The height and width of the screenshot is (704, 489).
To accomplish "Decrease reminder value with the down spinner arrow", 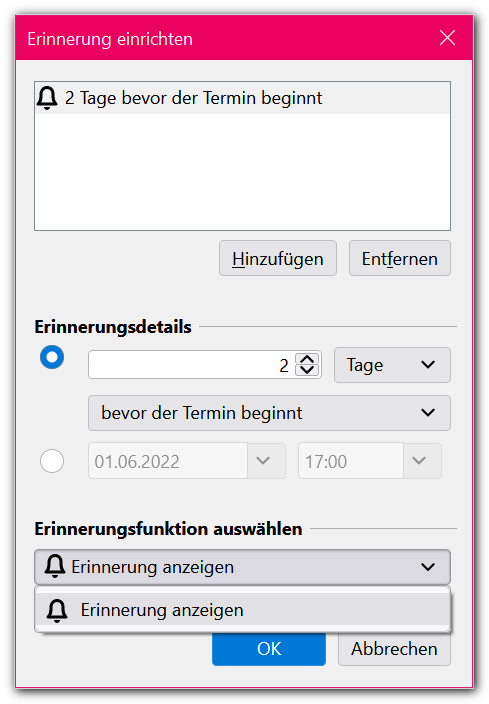I will [x=307, y=370].
